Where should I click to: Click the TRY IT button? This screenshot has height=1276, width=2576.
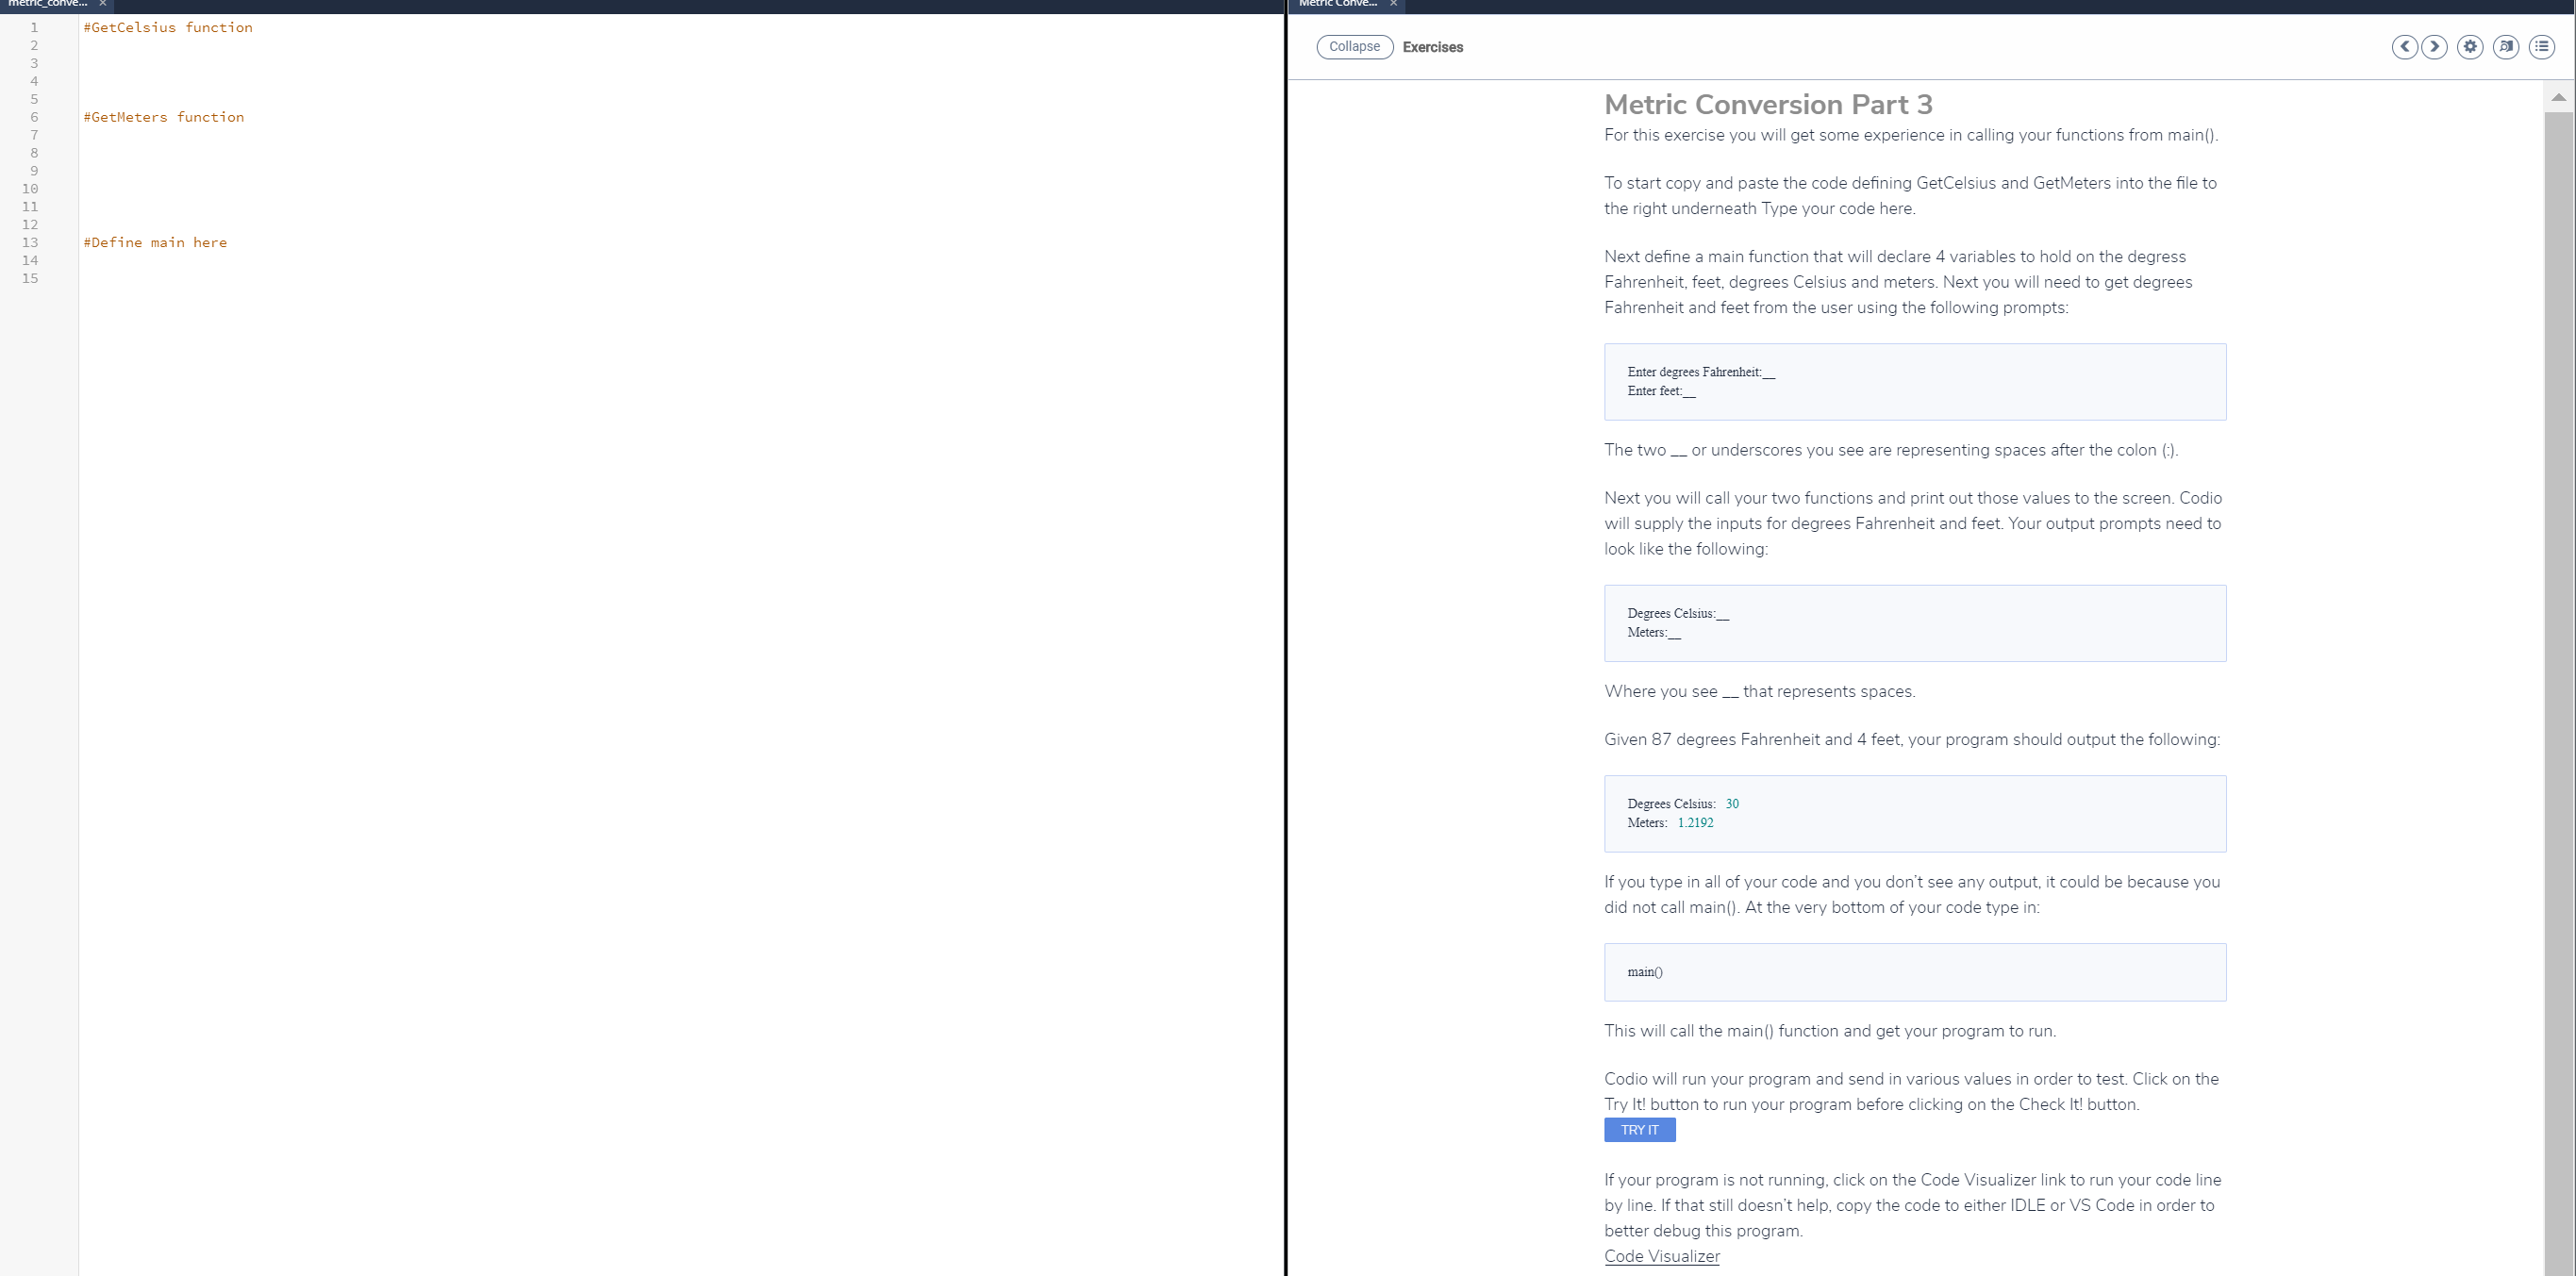1639,1130
